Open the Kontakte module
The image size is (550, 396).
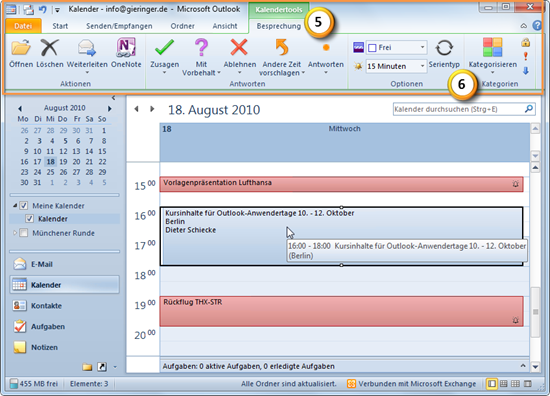pyautogui.click(x=65, y=306)
